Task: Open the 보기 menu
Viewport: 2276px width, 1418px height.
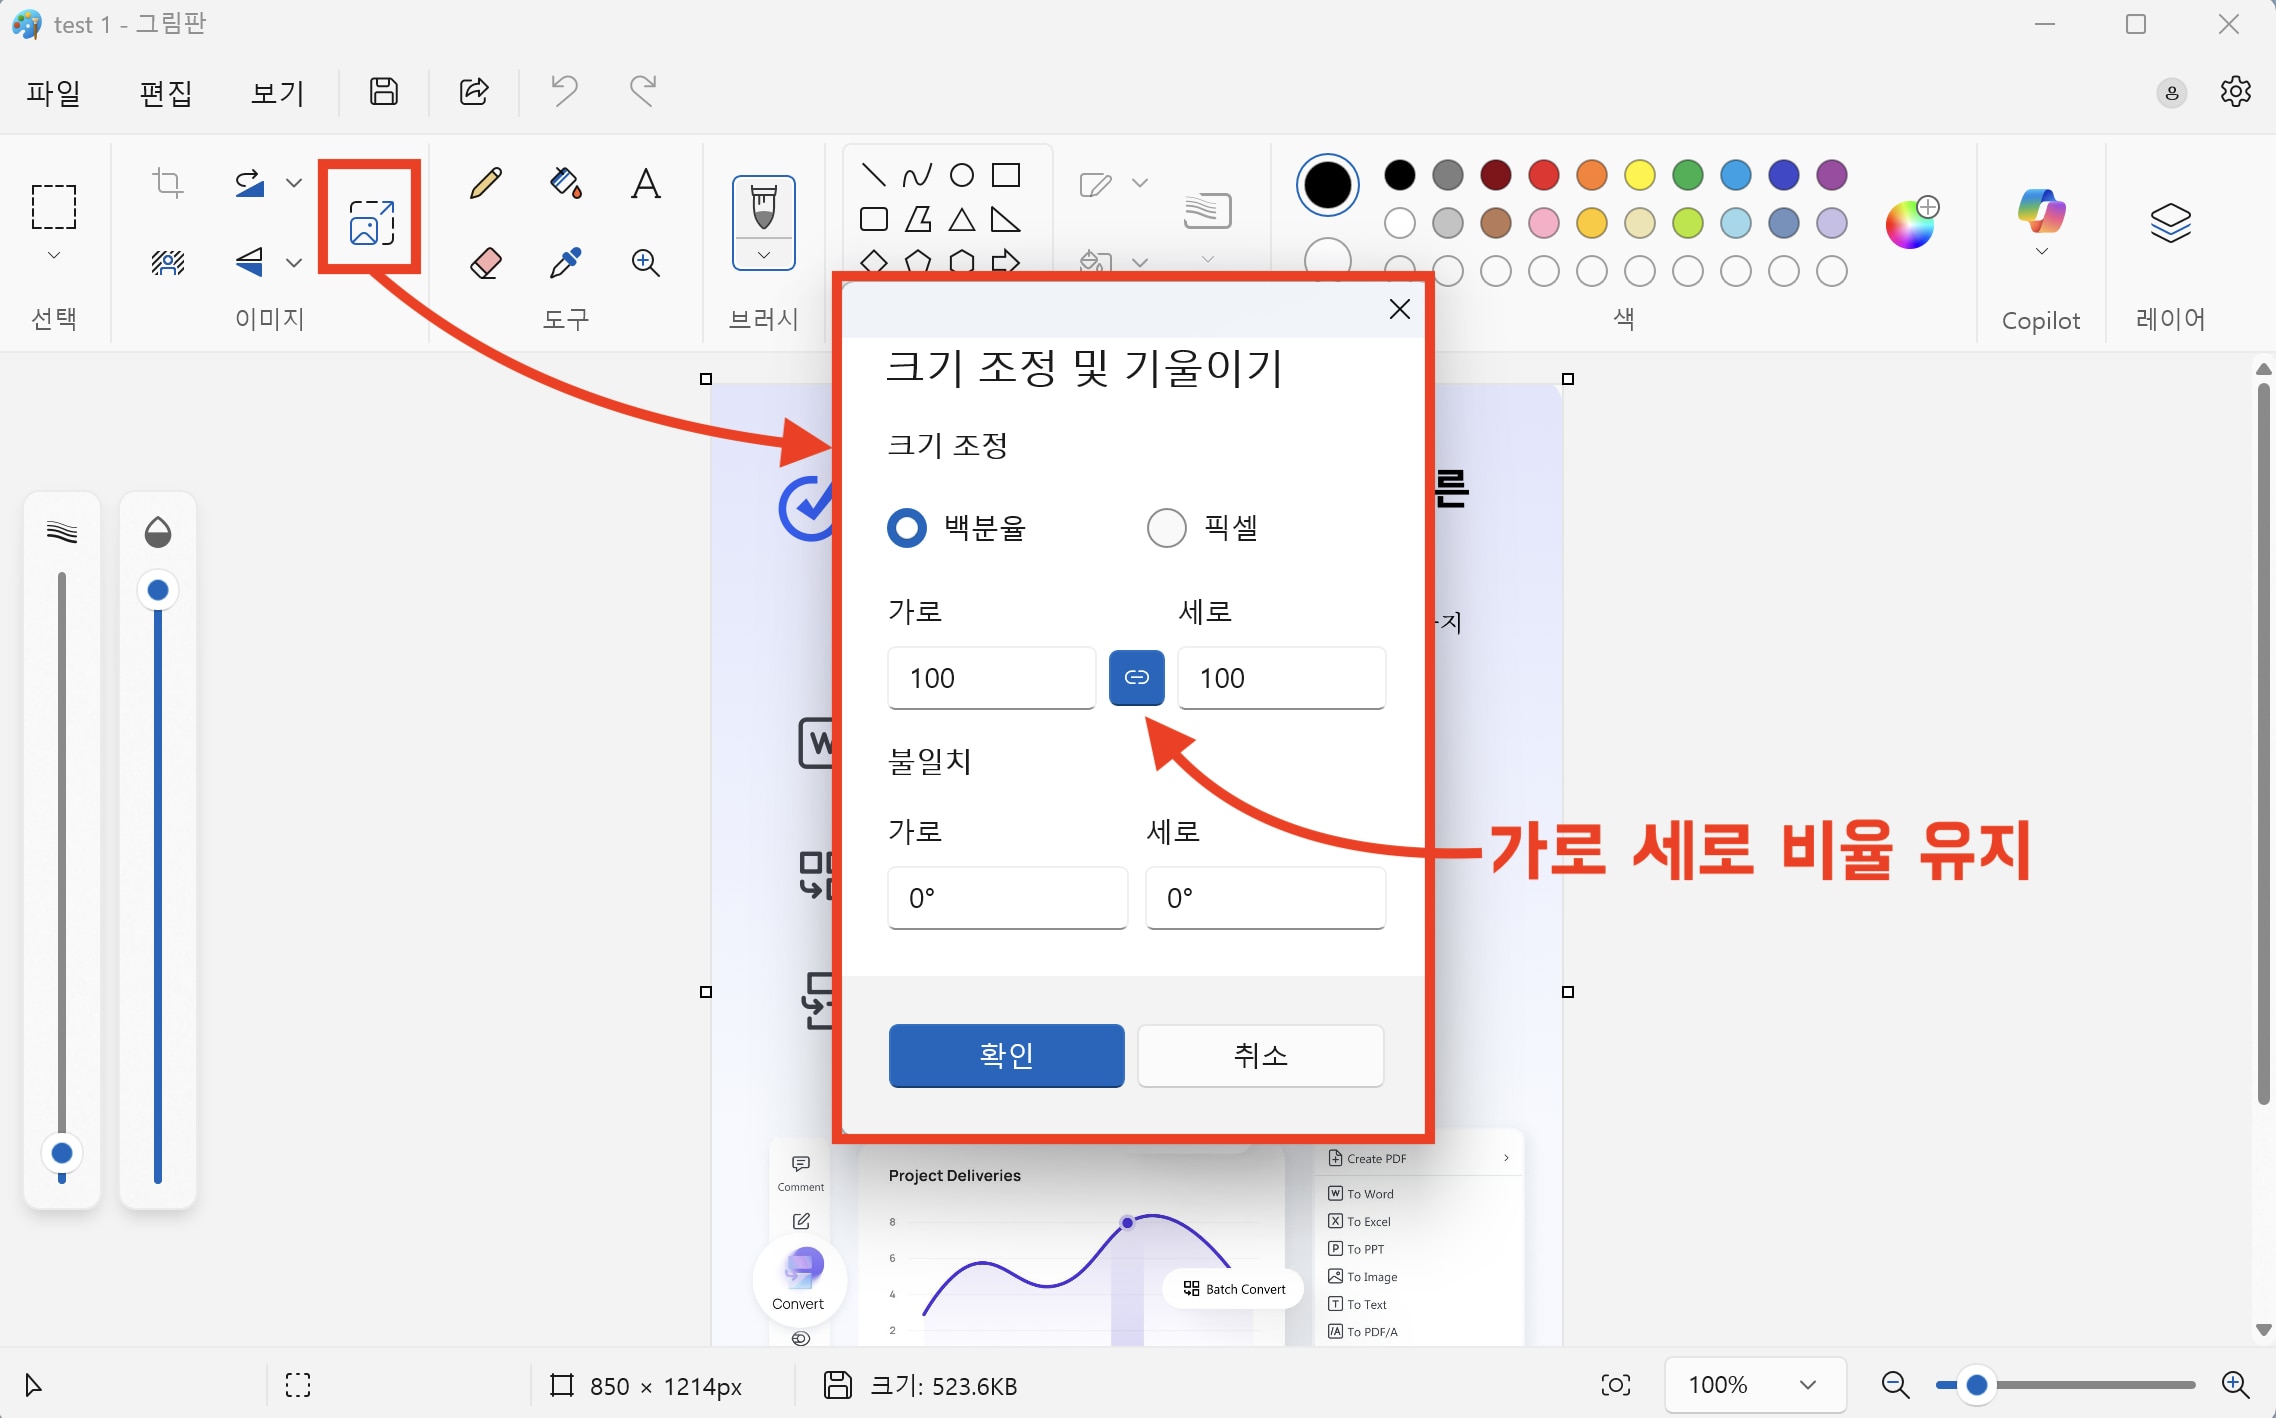Action: 277,93
